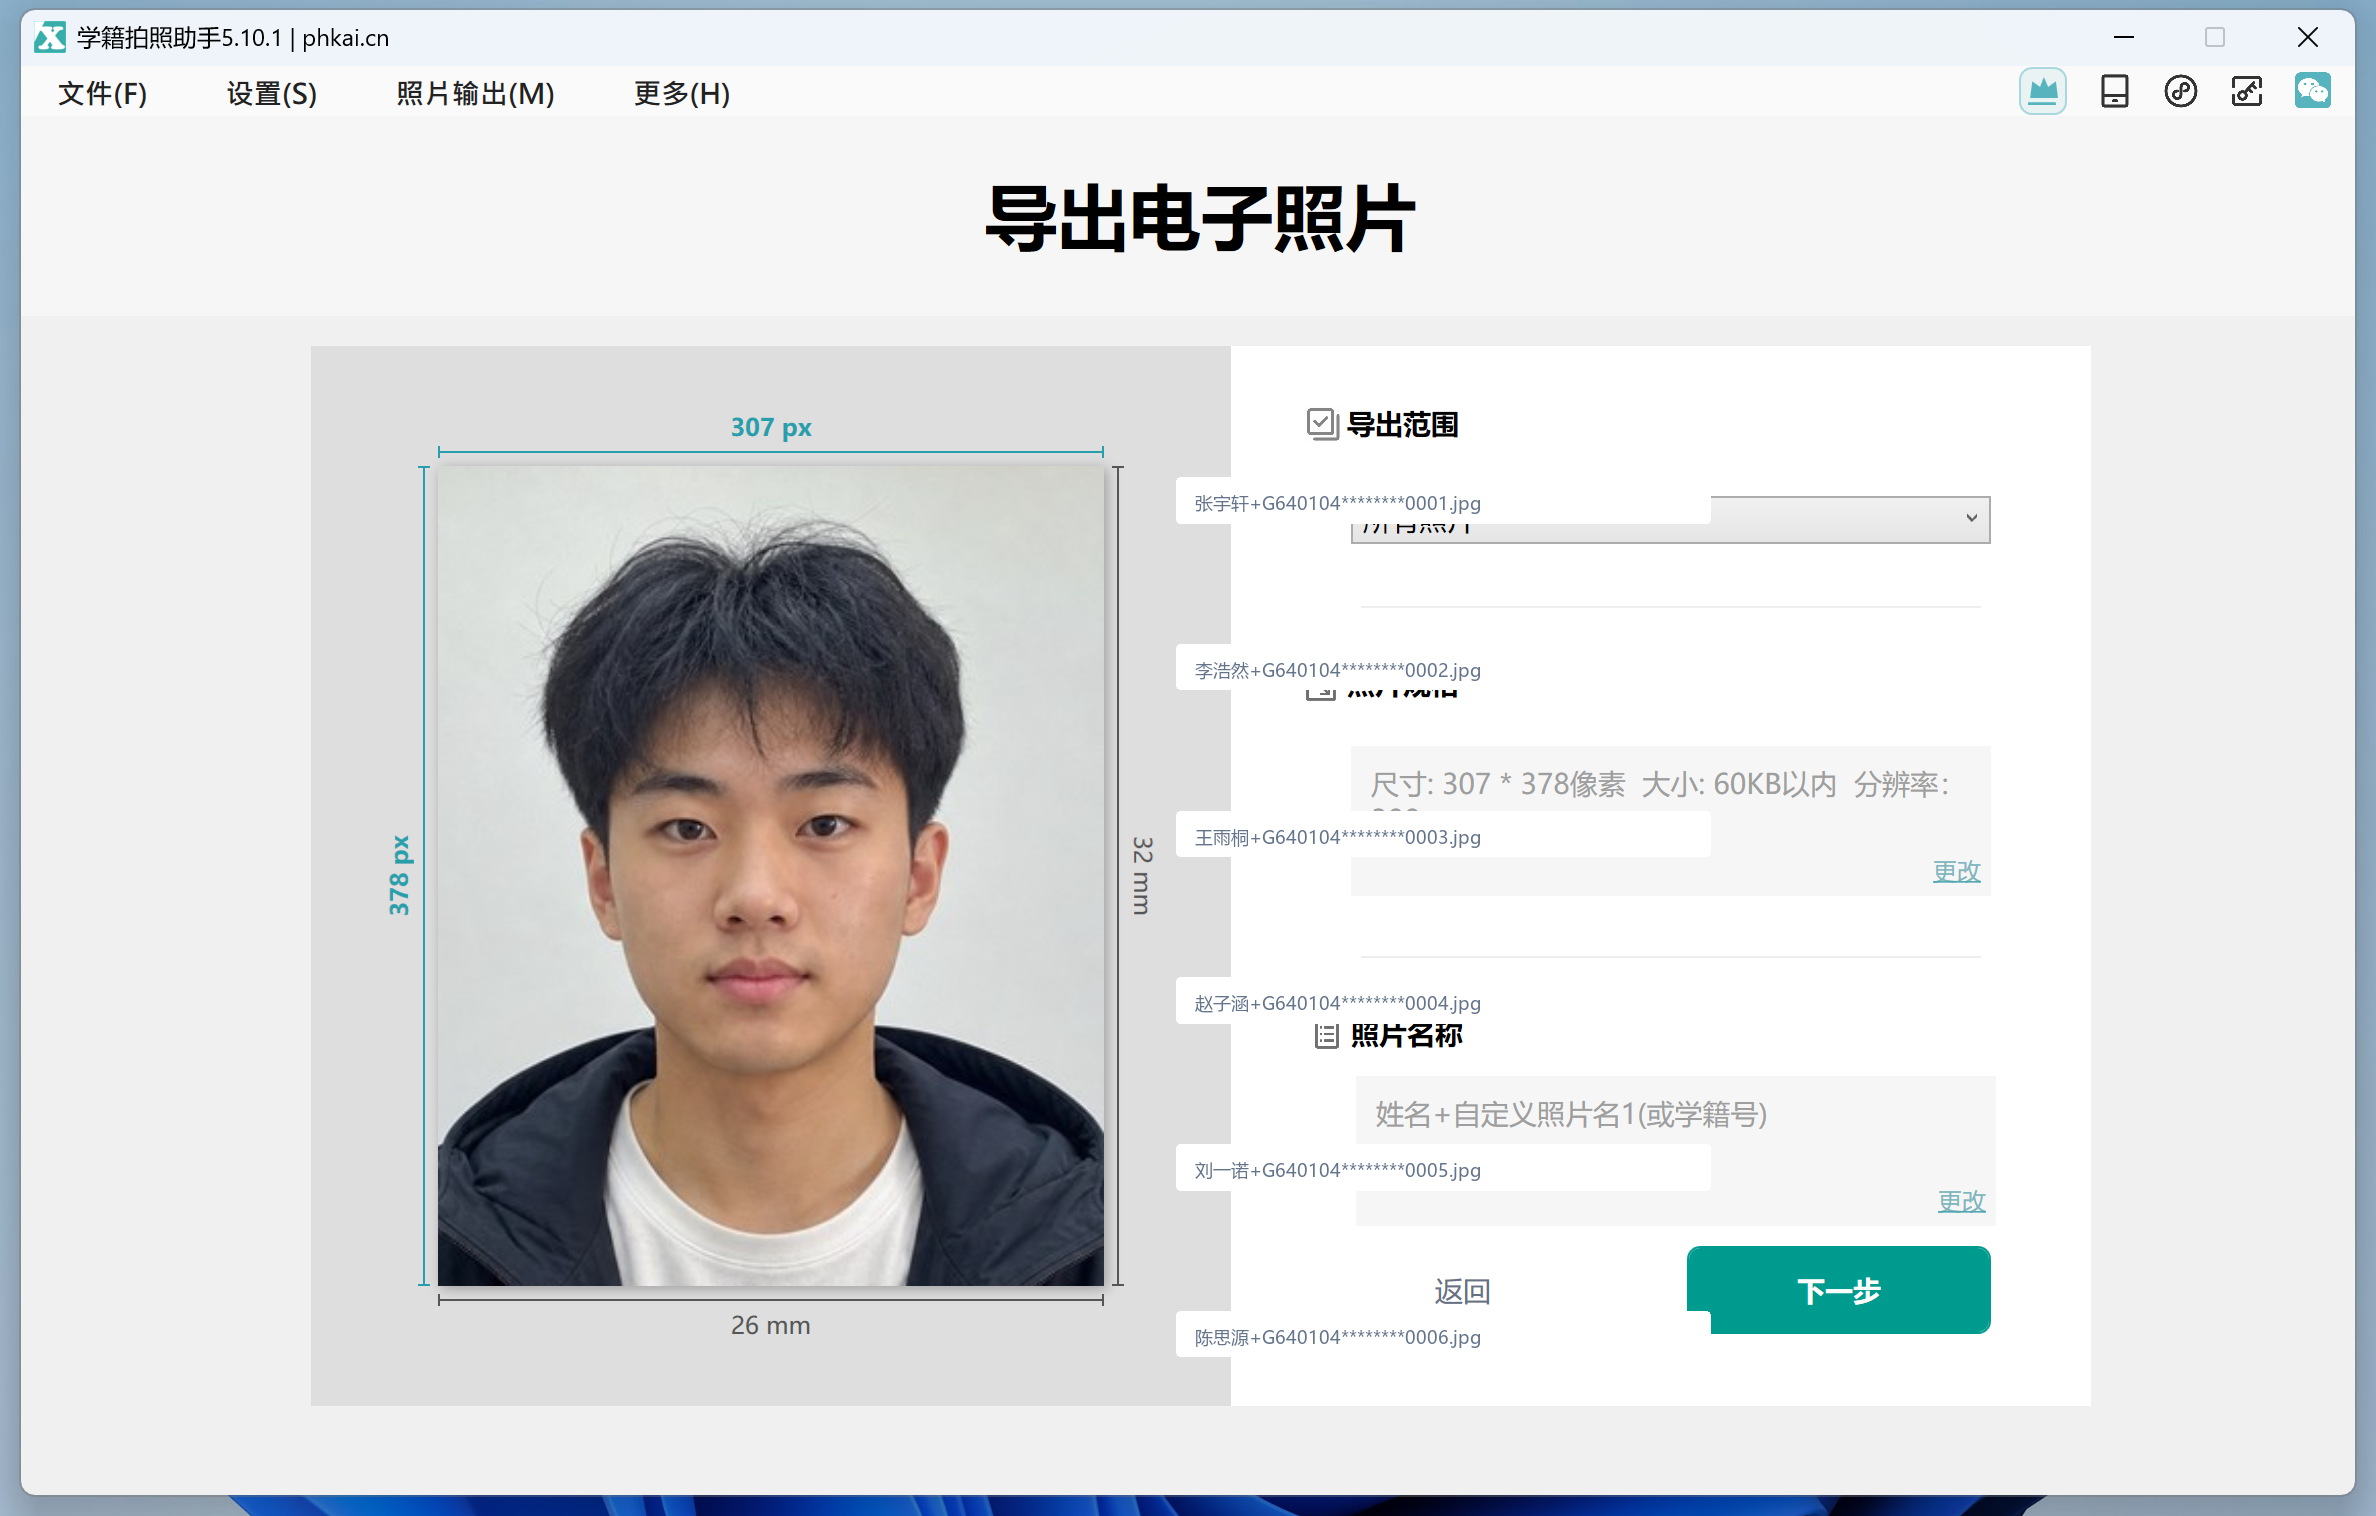Open the 设置(S) menu
This screenshot has height=1516, width=2376.
click(x=271, y=93)
